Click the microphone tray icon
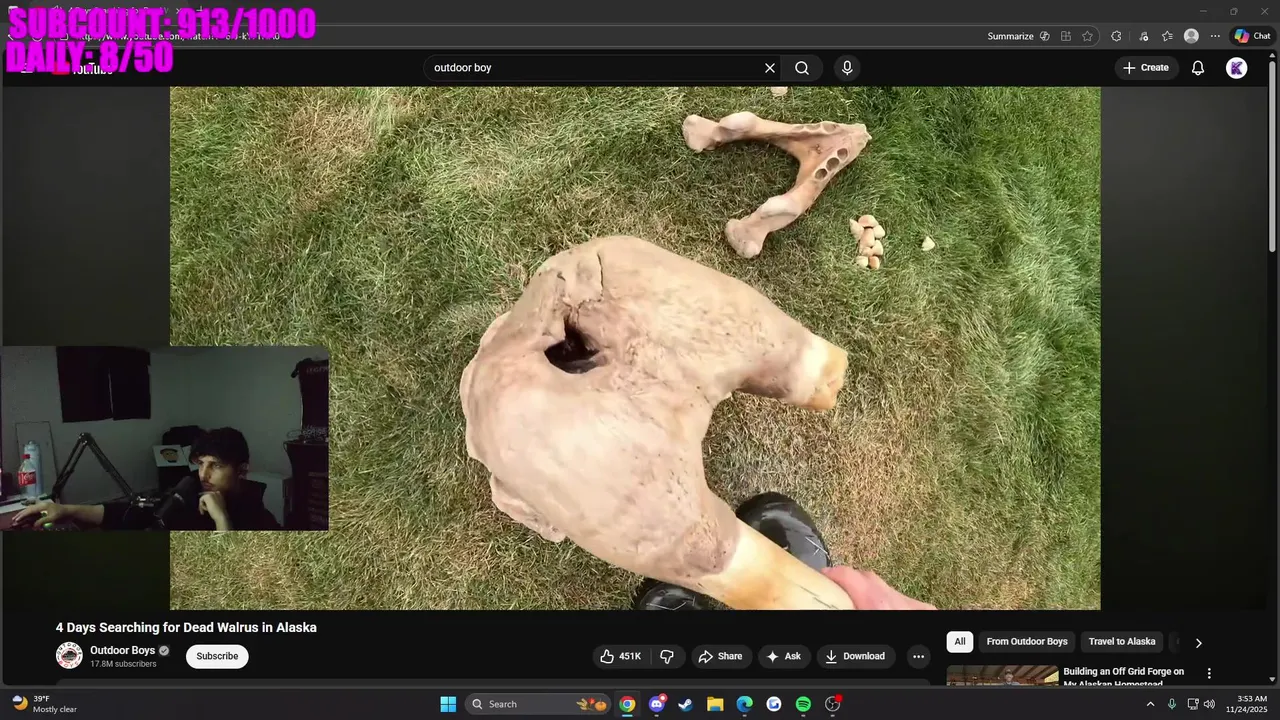The width and height of the screenshot is (1280, 720). (x=1172, y=704)
